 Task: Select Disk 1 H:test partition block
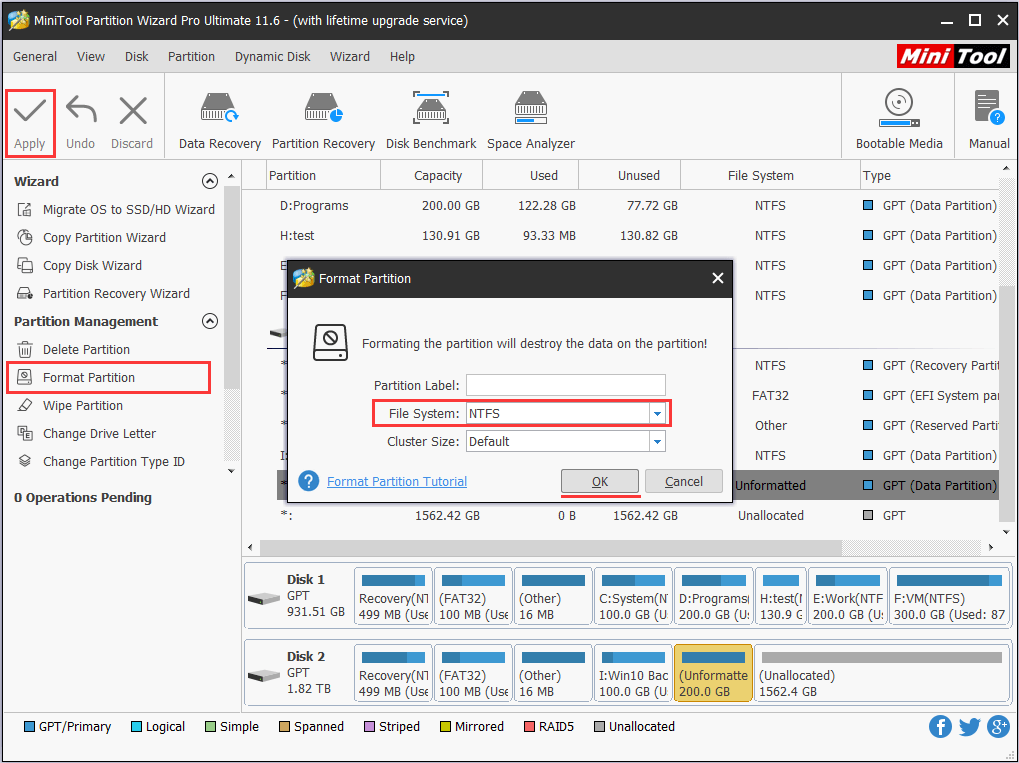[780, 596]
